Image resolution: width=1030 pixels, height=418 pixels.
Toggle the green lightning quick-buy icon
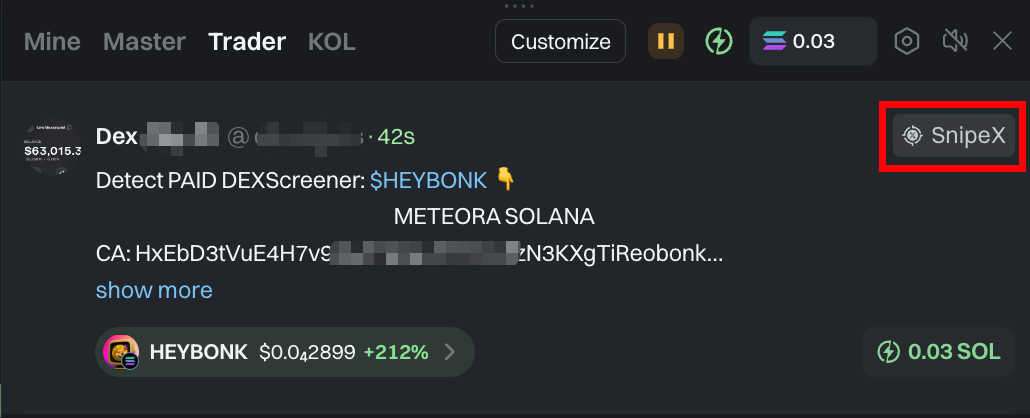point(718,42)
